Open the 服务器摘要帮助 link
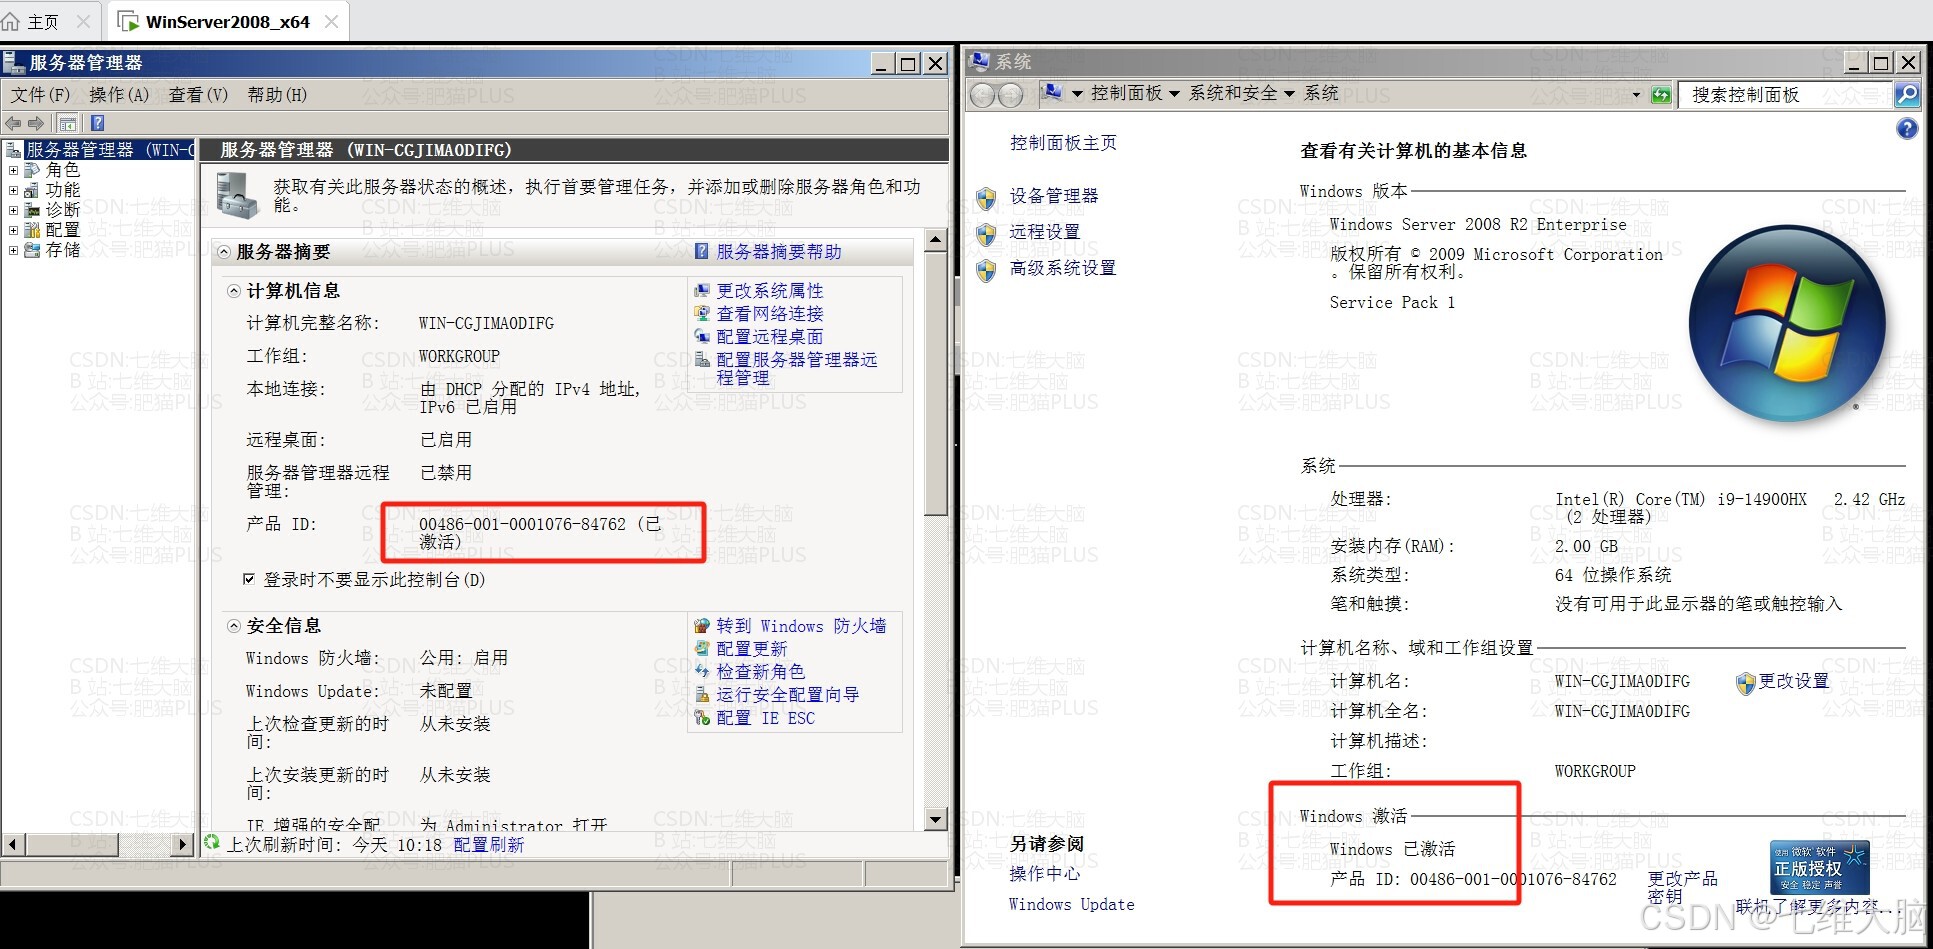 [779, 252]
